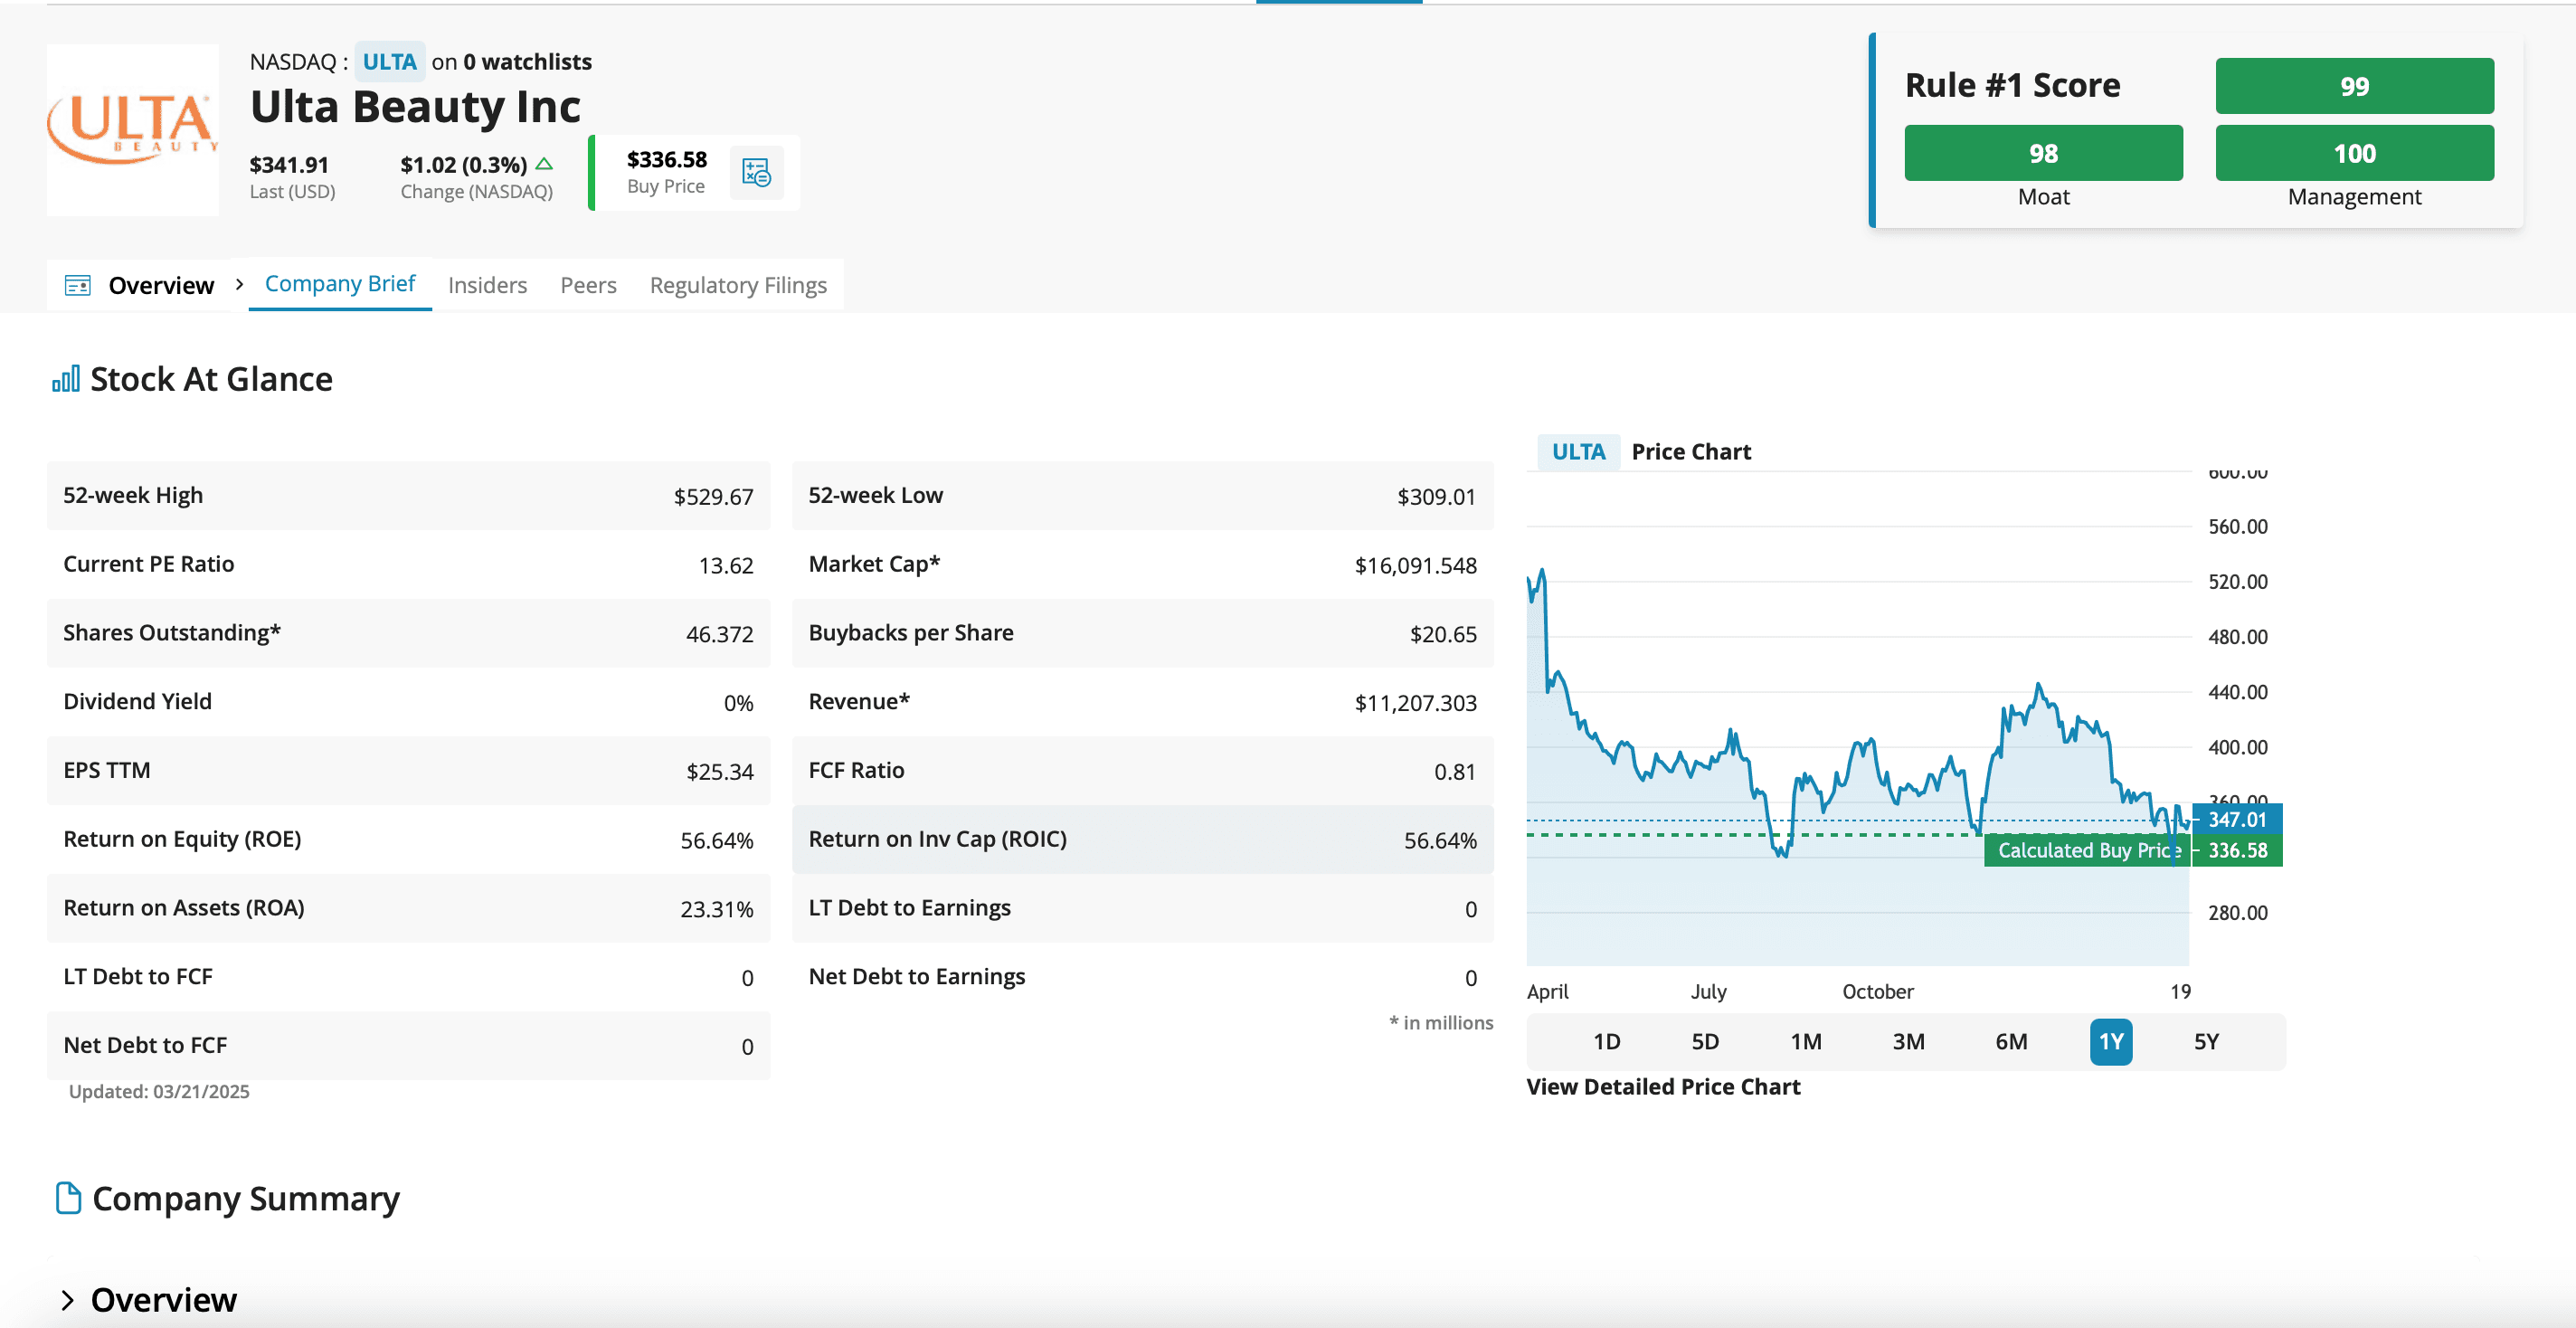The height and width of the screenshot is (1328, 2576).
Task: Click the Moat score 98 bar
Action: (2043, 153)
